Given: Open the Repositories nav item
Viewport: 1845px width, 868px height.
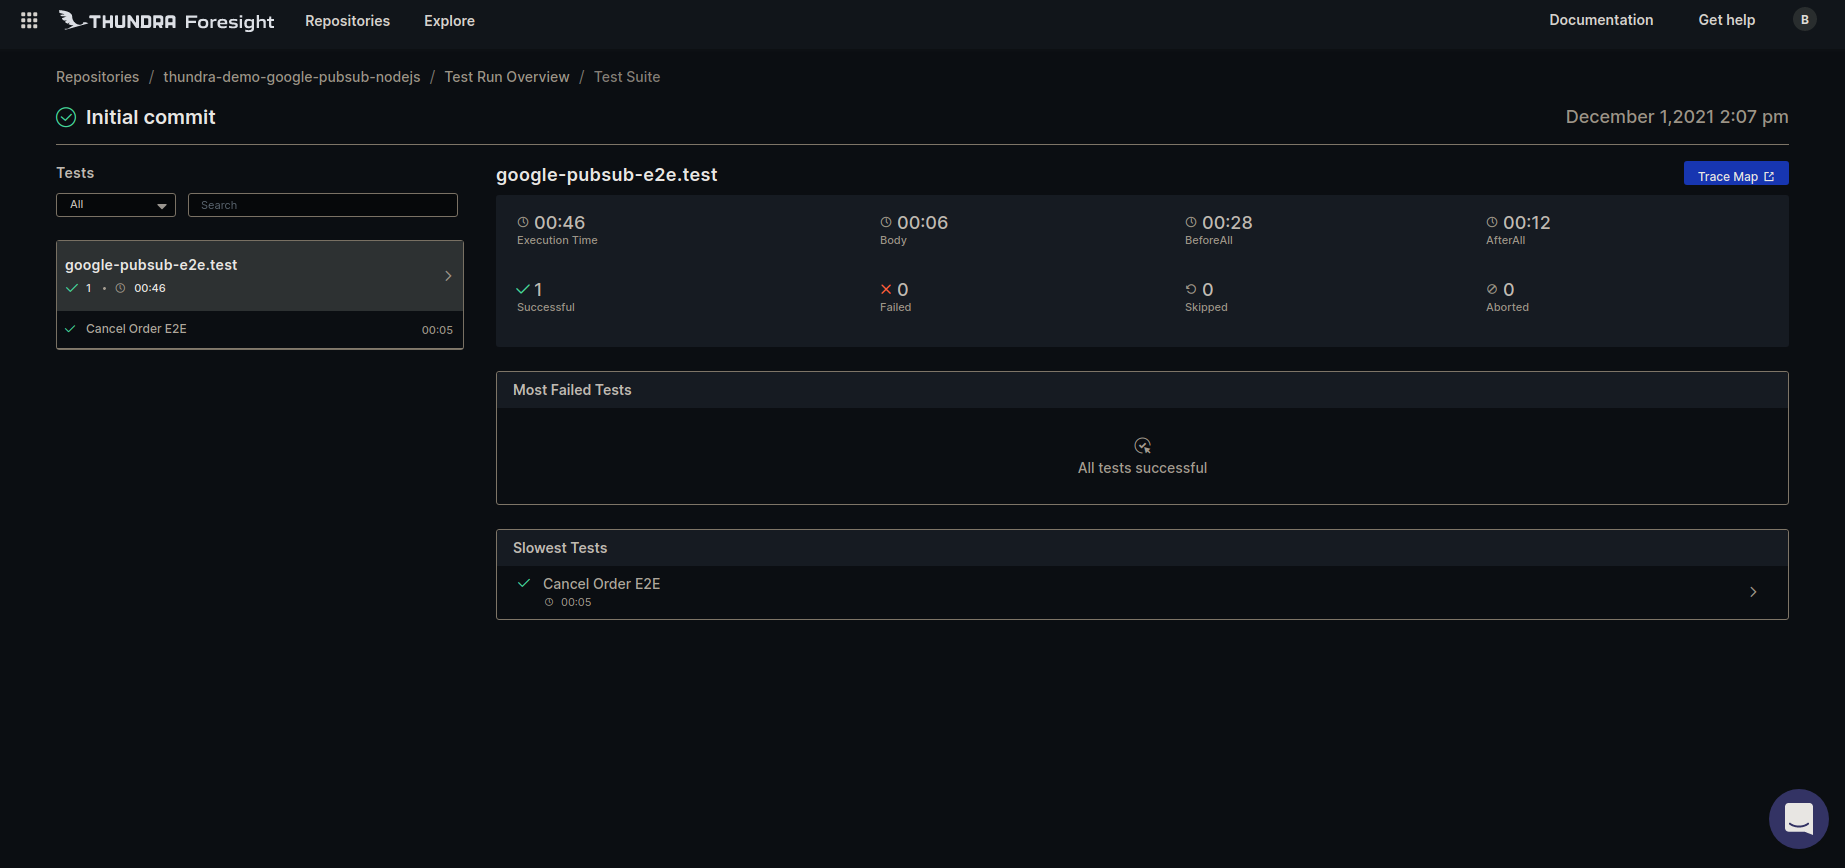Looking at the screenshot, I should pos(347,21).
